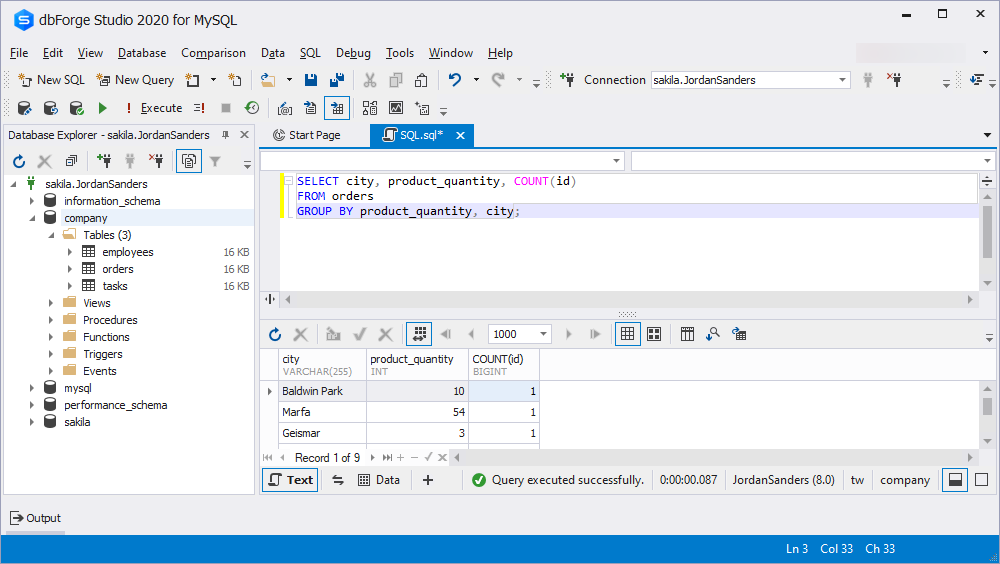
Task: Select the tasks table in tree
Action: 115,286
